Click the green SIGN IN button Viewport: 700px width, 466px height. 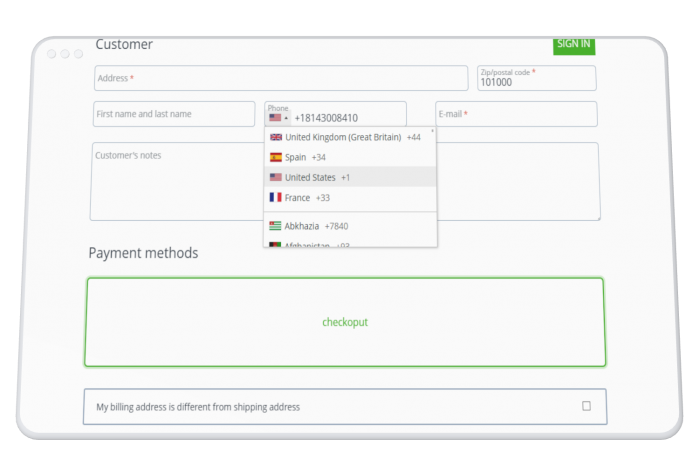(x=574, y=45)
